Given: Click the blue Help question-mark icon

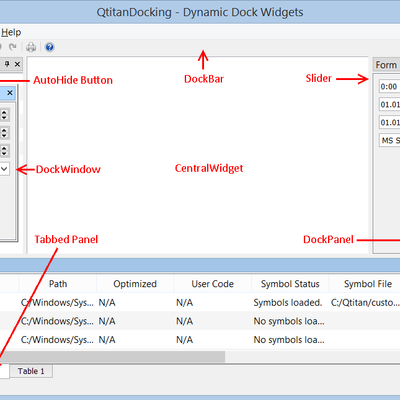Looking at the screenshot, I should (x=49, y=47).
